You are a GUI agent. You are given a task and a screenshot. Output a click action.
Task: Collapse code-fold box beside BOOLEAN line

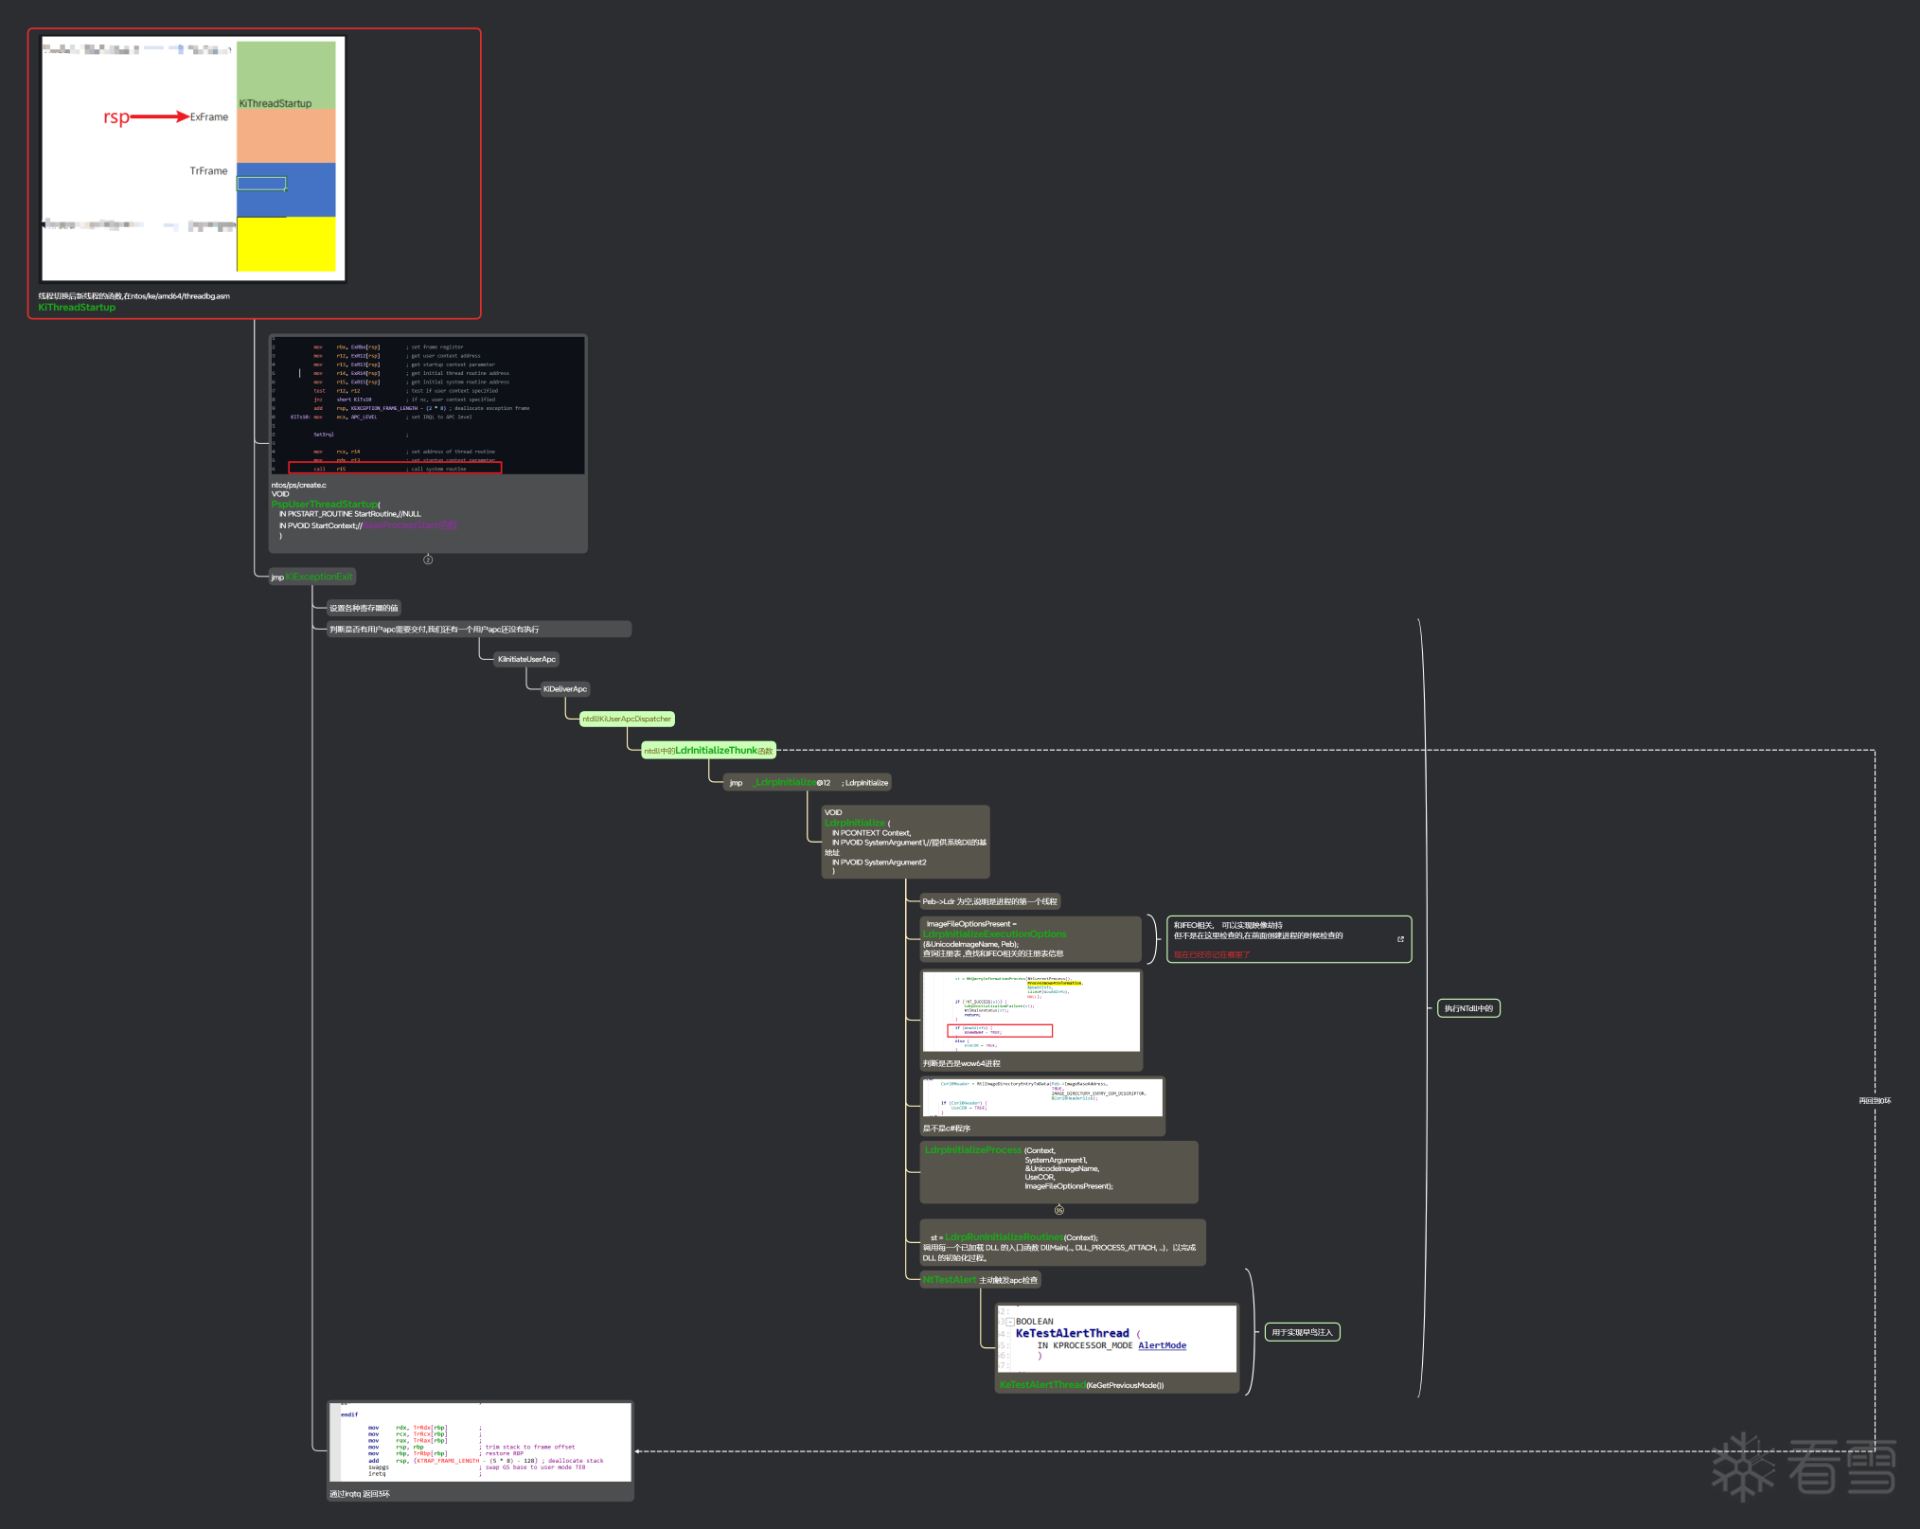[x=1009, y=1322]
